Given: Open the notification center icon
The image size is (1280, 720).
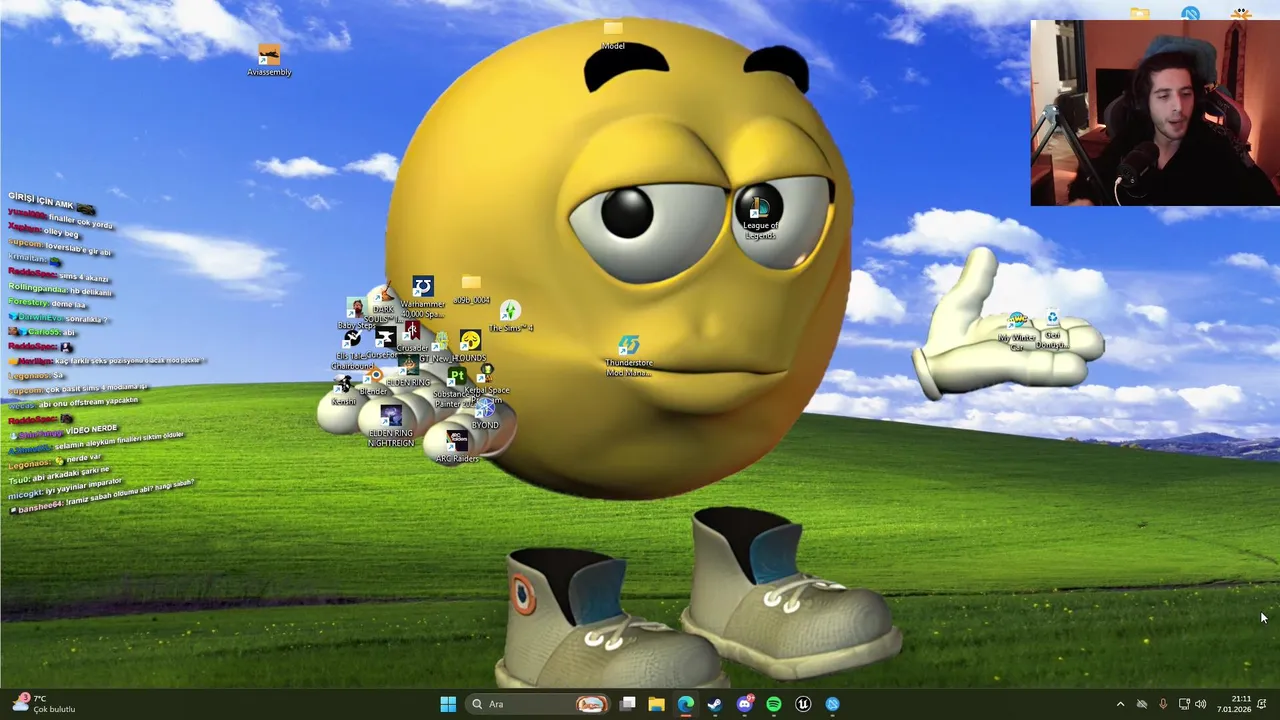Looking at the screenshot, I should 1262,704.
